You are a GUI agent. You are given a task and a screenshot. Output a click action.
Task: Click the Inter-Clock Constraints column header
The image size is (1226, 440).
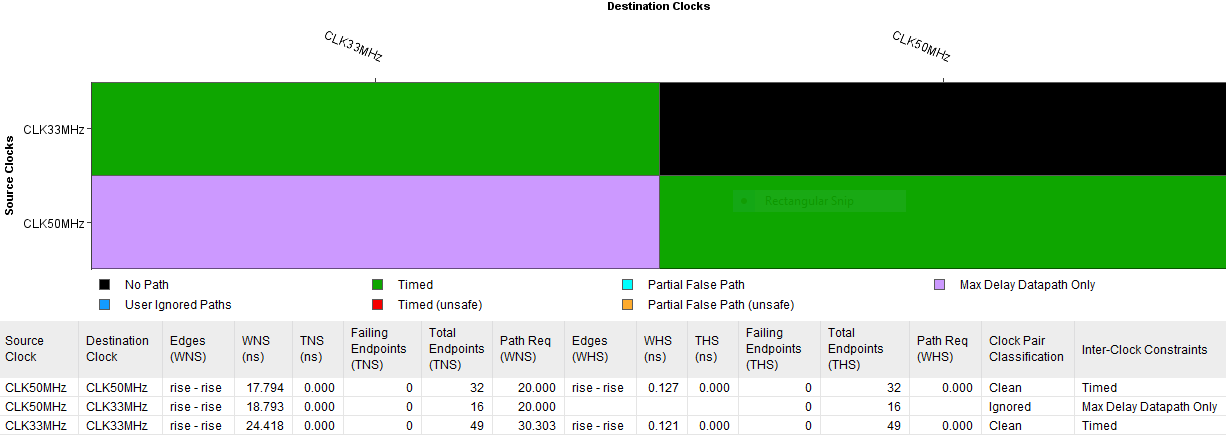[1150, 349]
